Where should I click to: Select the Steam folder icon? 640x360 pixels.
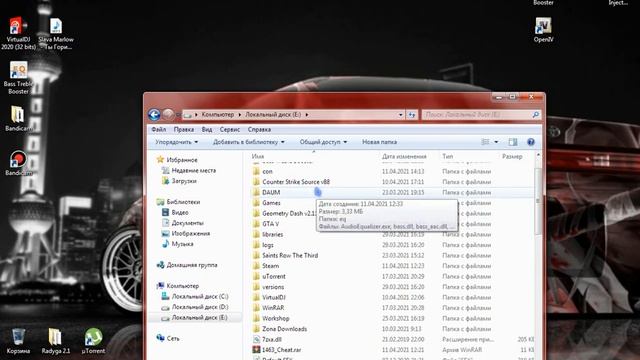[x=256, y=266]
